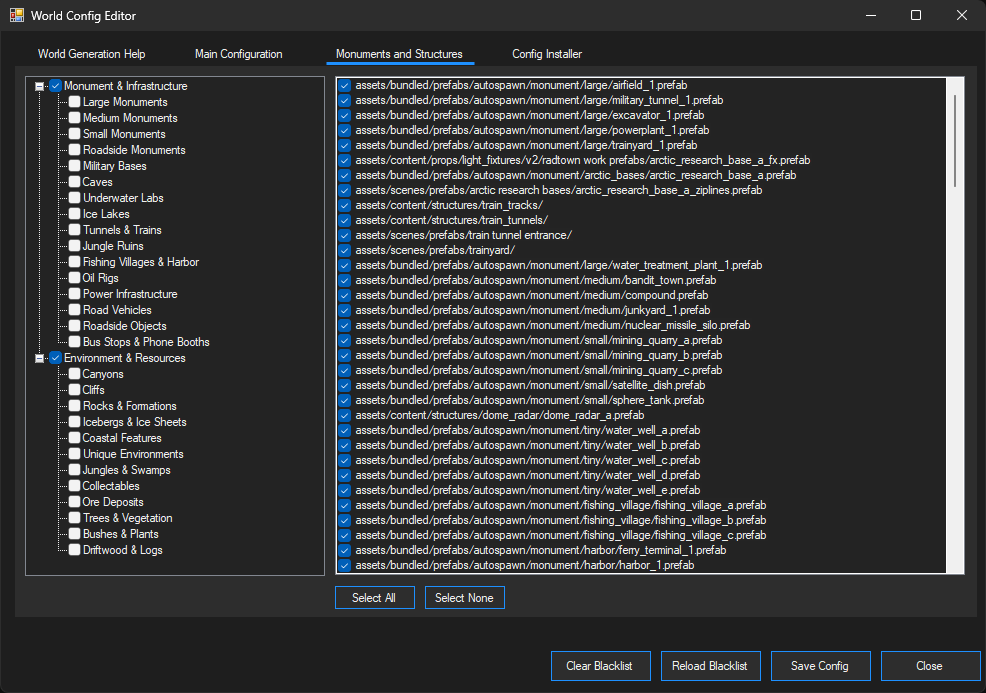986x693 pixels.
Task: Toggle the bandit_town.prefab checkbox
Action: coord(344,280)
